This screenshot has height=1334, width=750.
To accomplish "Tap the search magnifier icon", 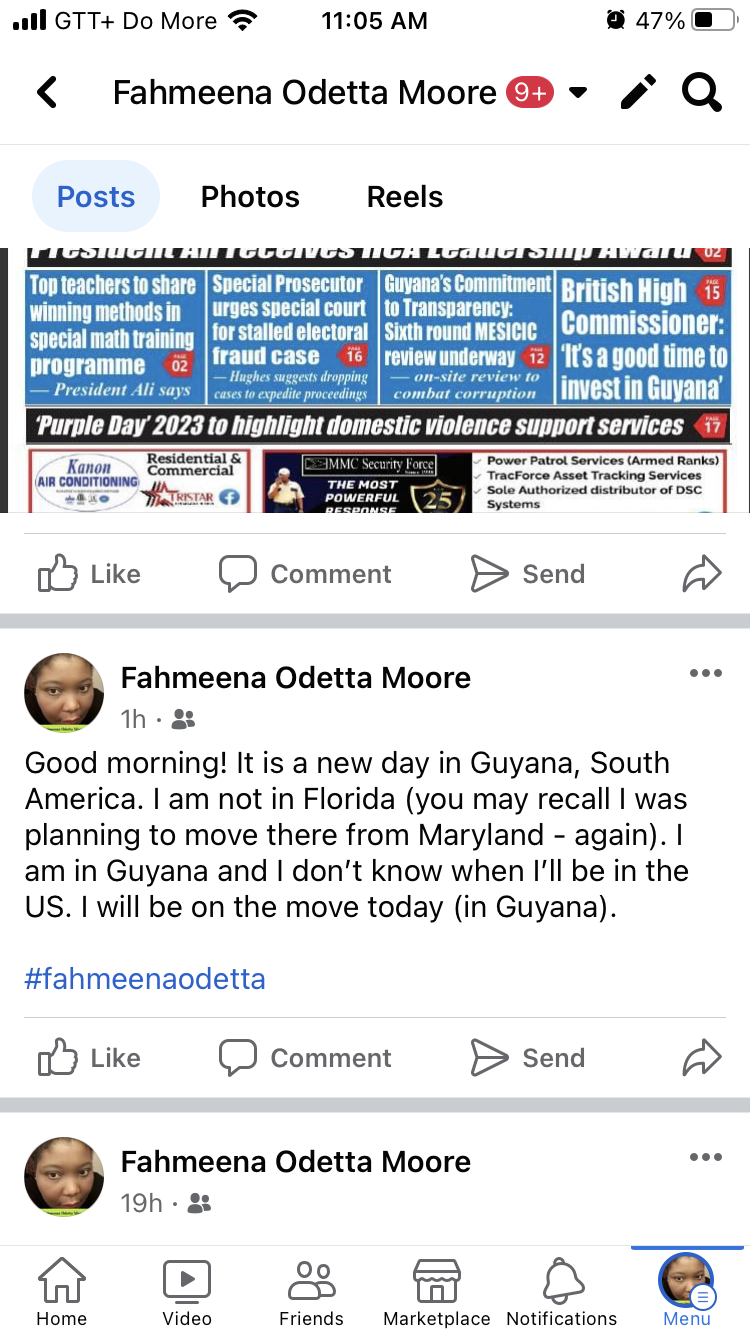I will pos(701,93).
